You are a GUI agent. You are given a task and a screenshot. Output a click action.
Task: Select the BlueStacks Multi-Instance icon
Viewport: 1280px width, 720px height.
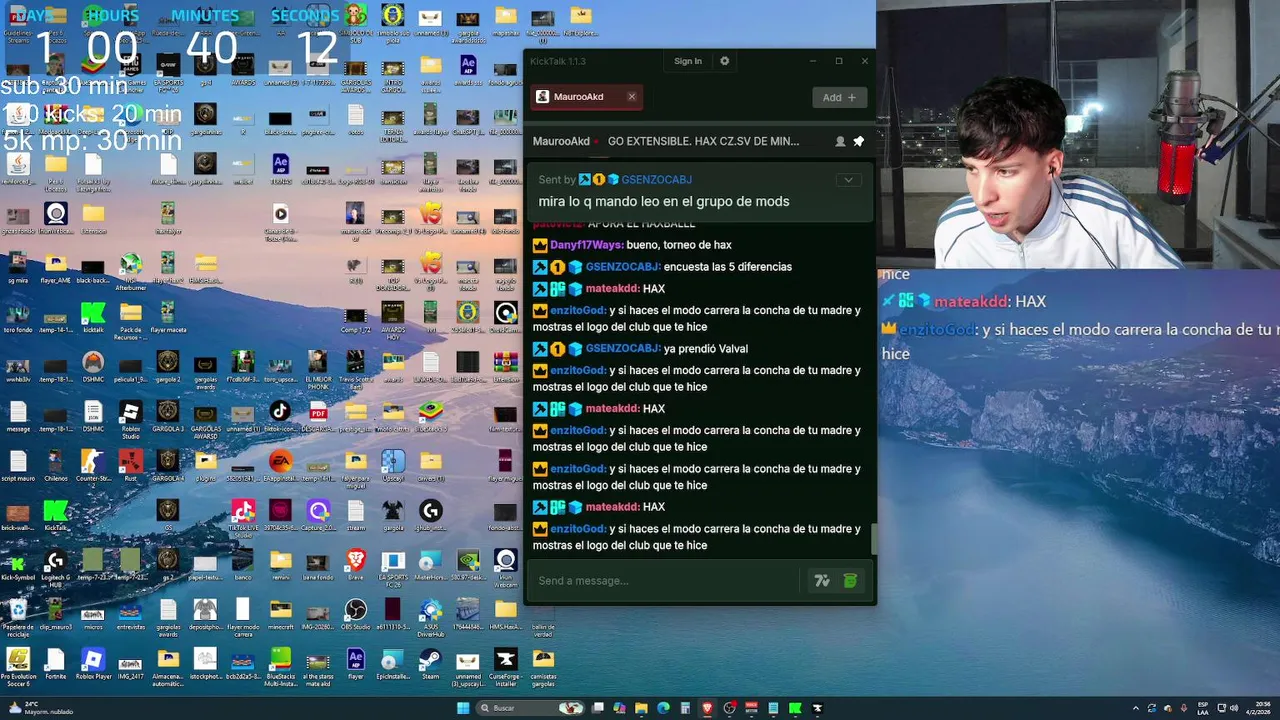coord(280,667)
